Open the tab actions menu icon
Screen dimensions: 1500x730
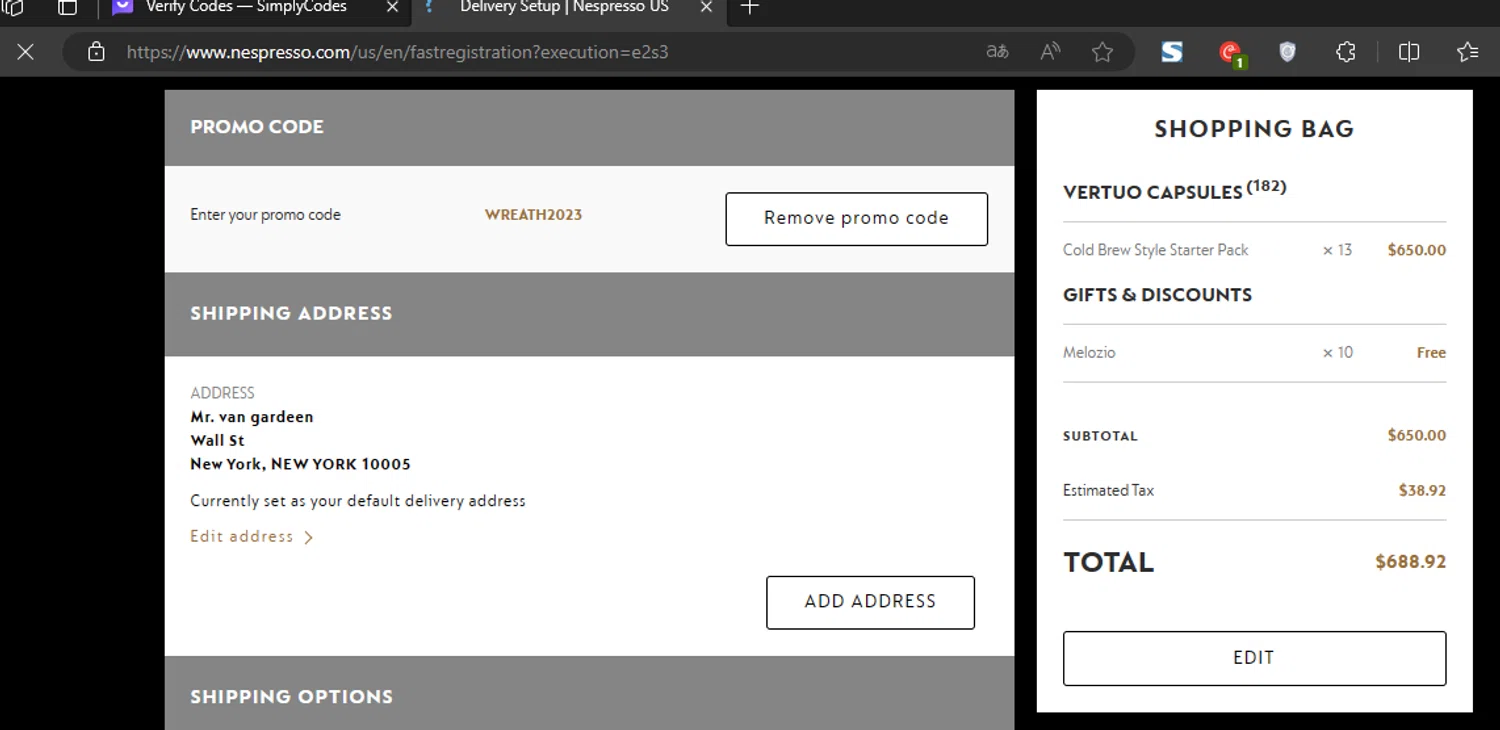(x=67, y=8)
